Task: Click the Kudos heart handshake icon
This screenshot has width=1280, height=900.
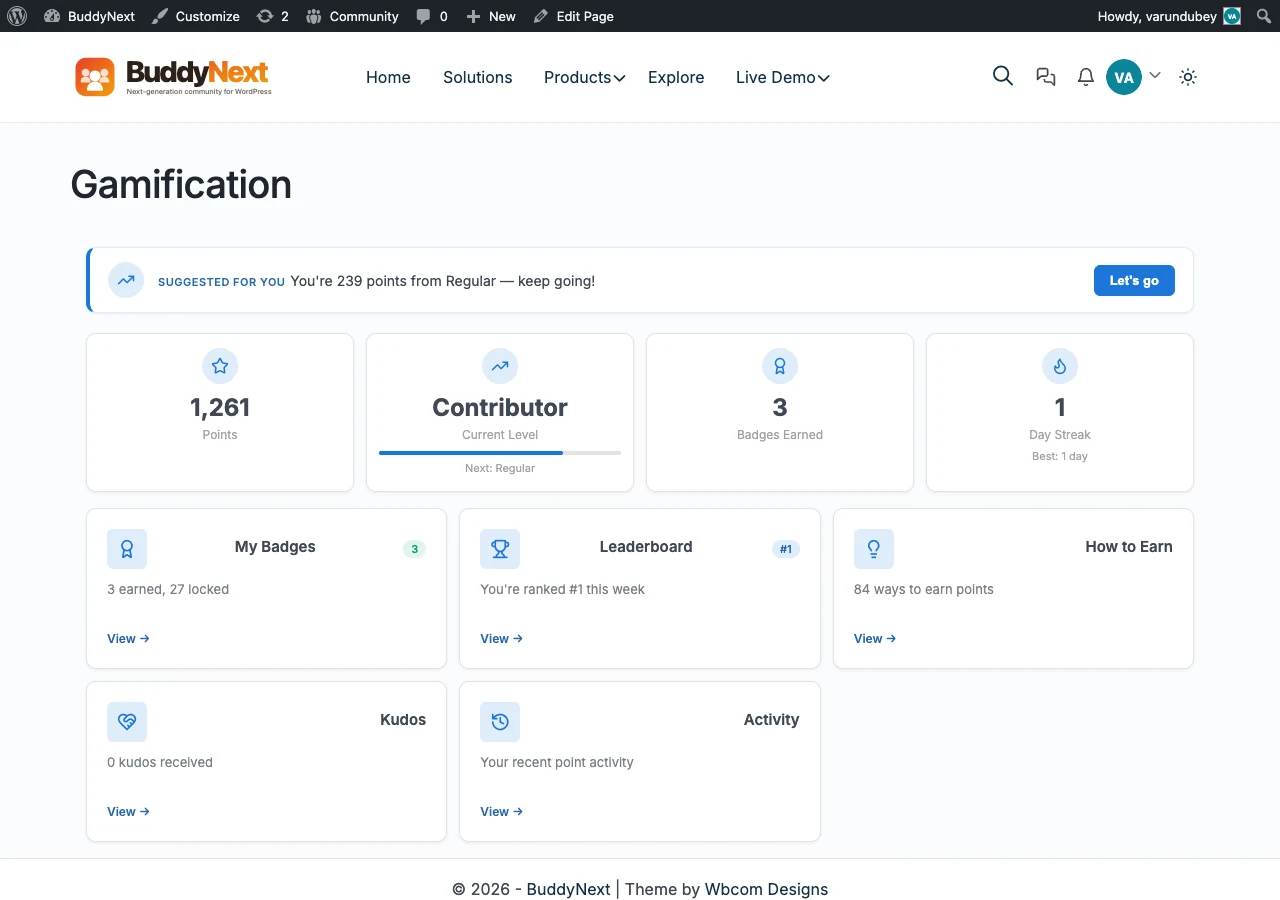Action: pyautogui.click(x=127, y=722)
